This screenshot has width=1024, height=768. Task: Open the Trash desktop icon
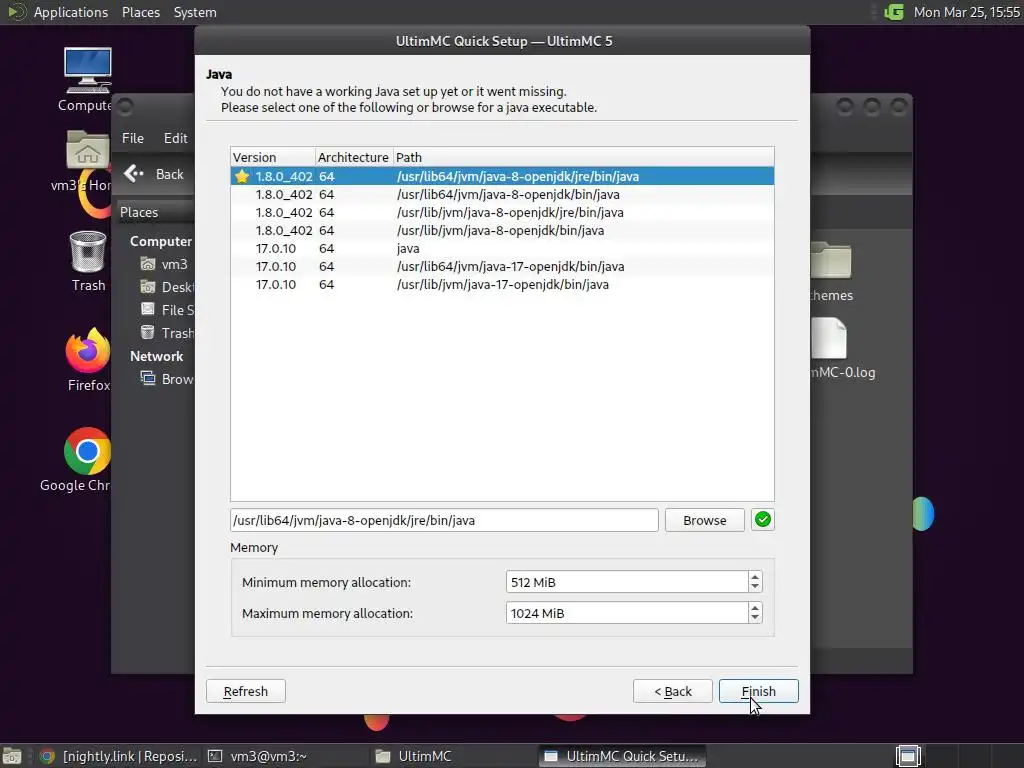point(88,252)
